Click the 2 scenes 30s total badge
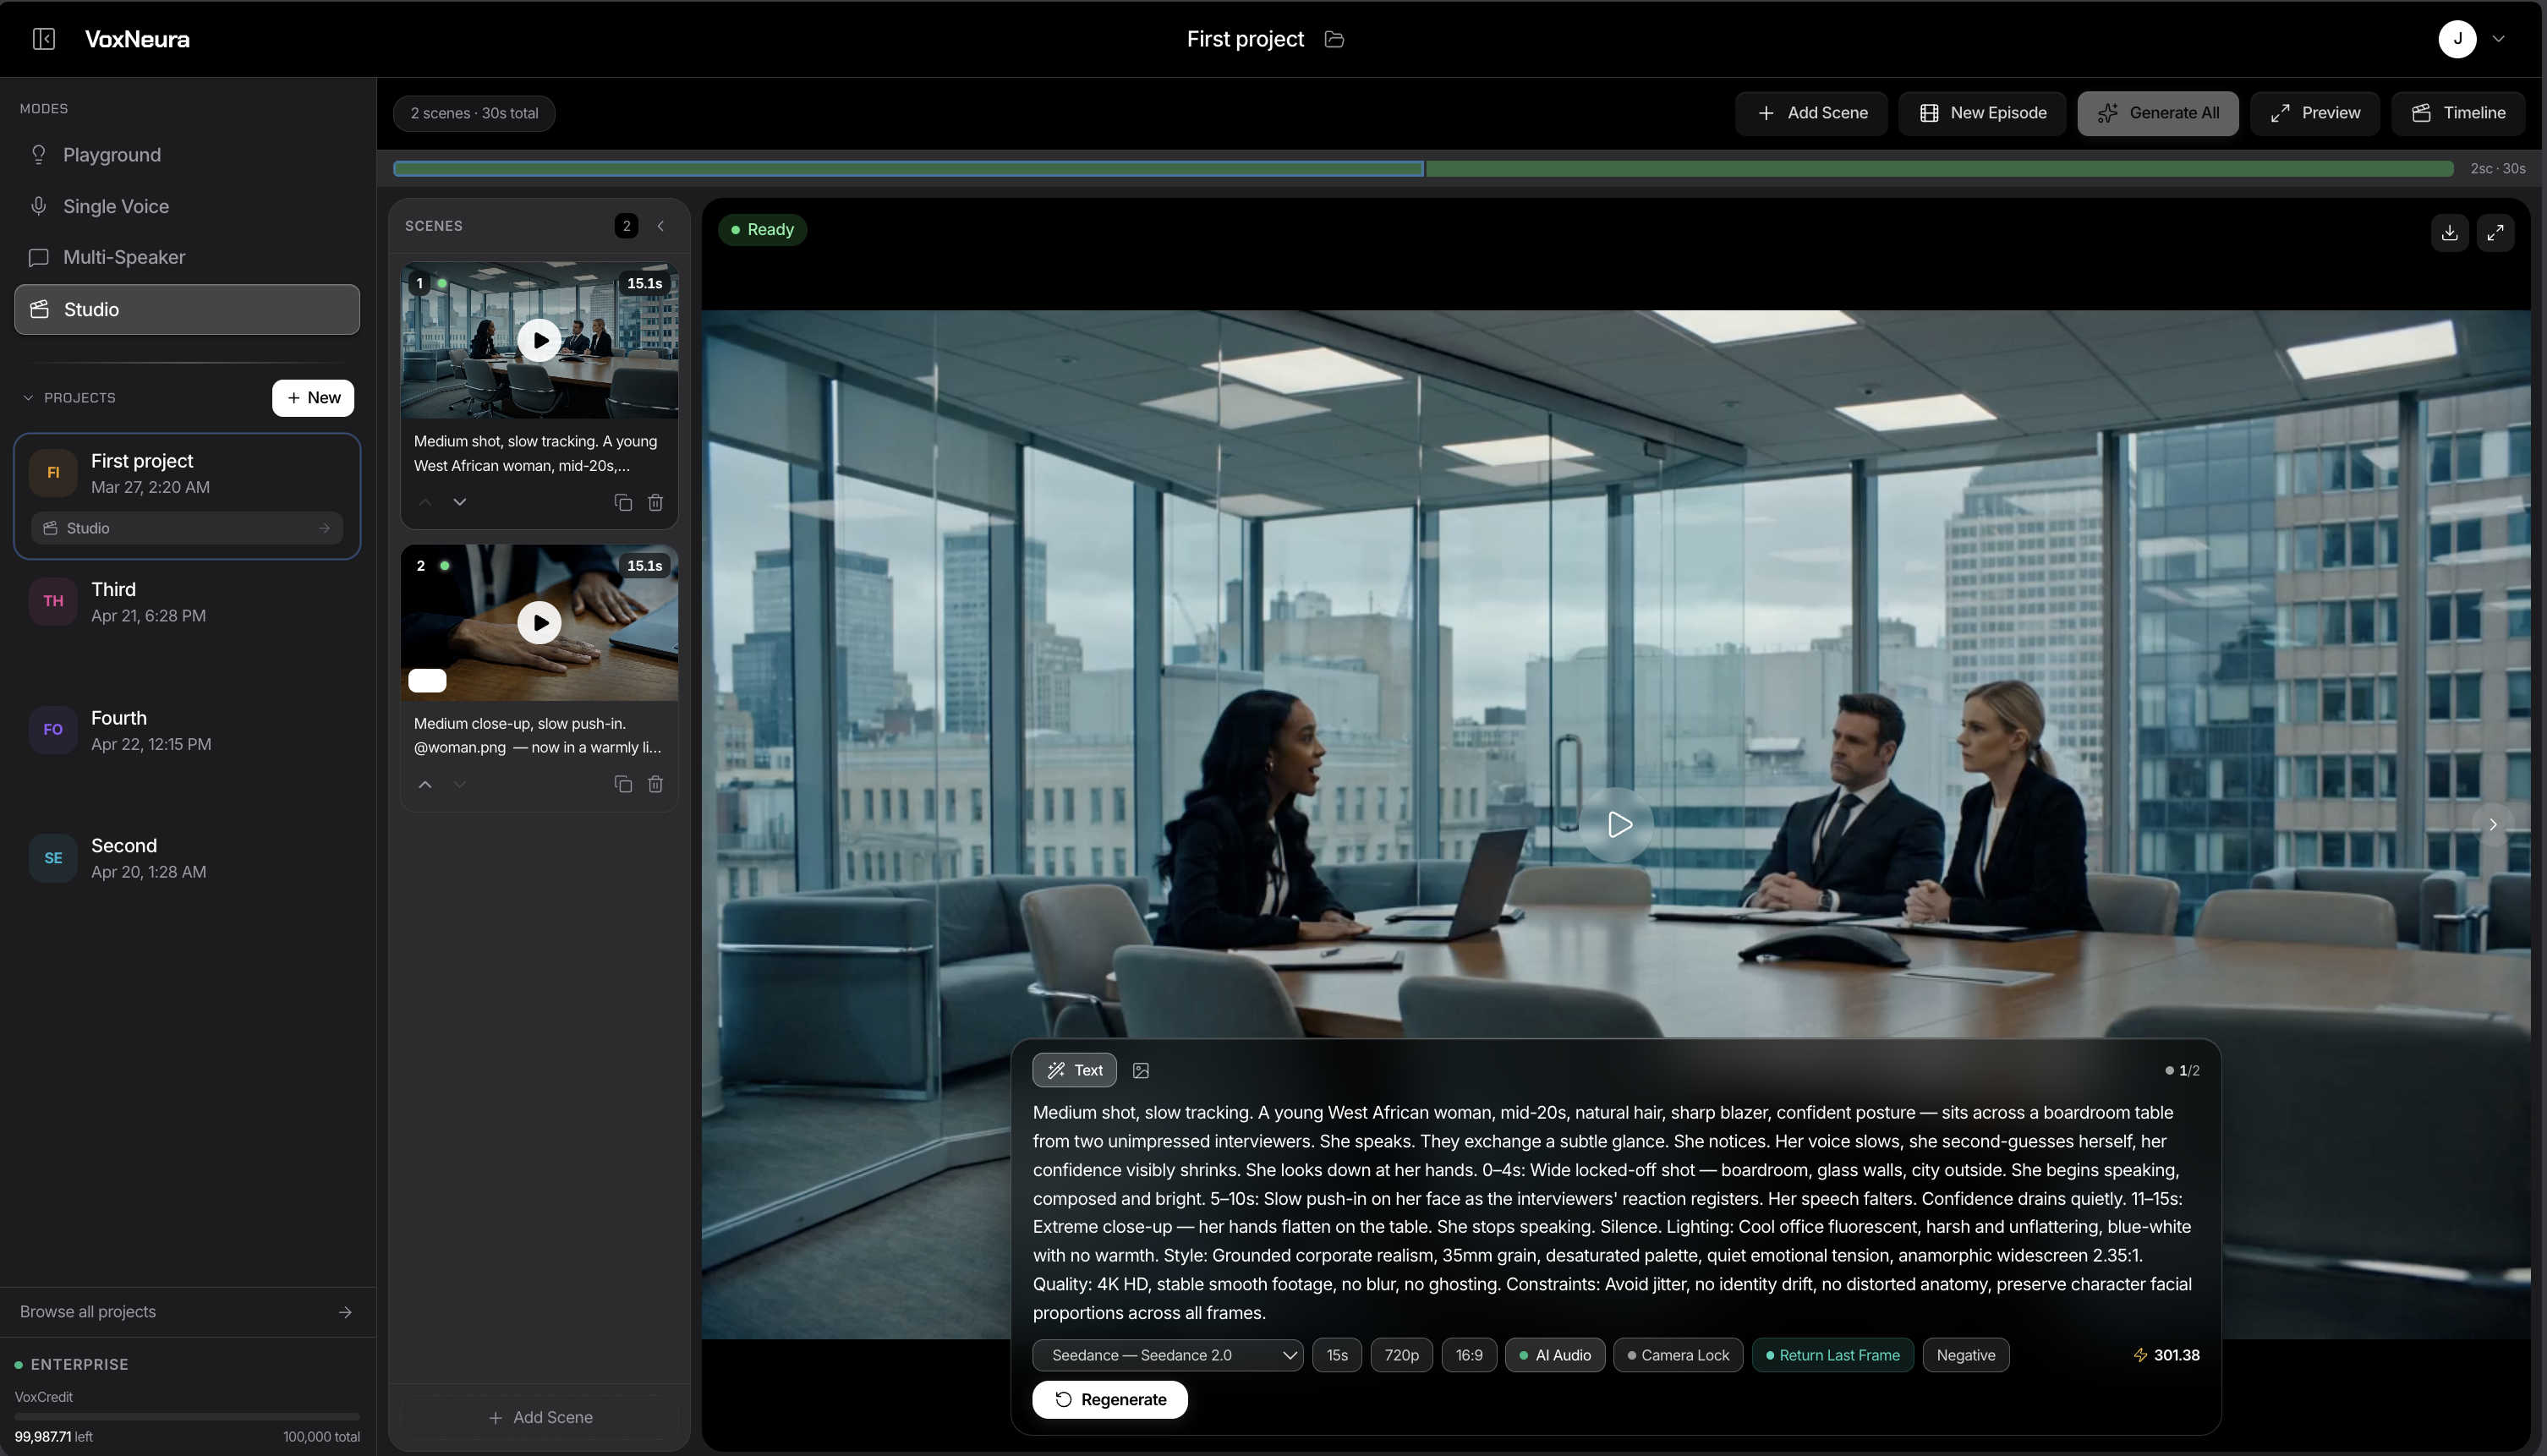The image size is (2547, 1456). click(x=474, y=113)
